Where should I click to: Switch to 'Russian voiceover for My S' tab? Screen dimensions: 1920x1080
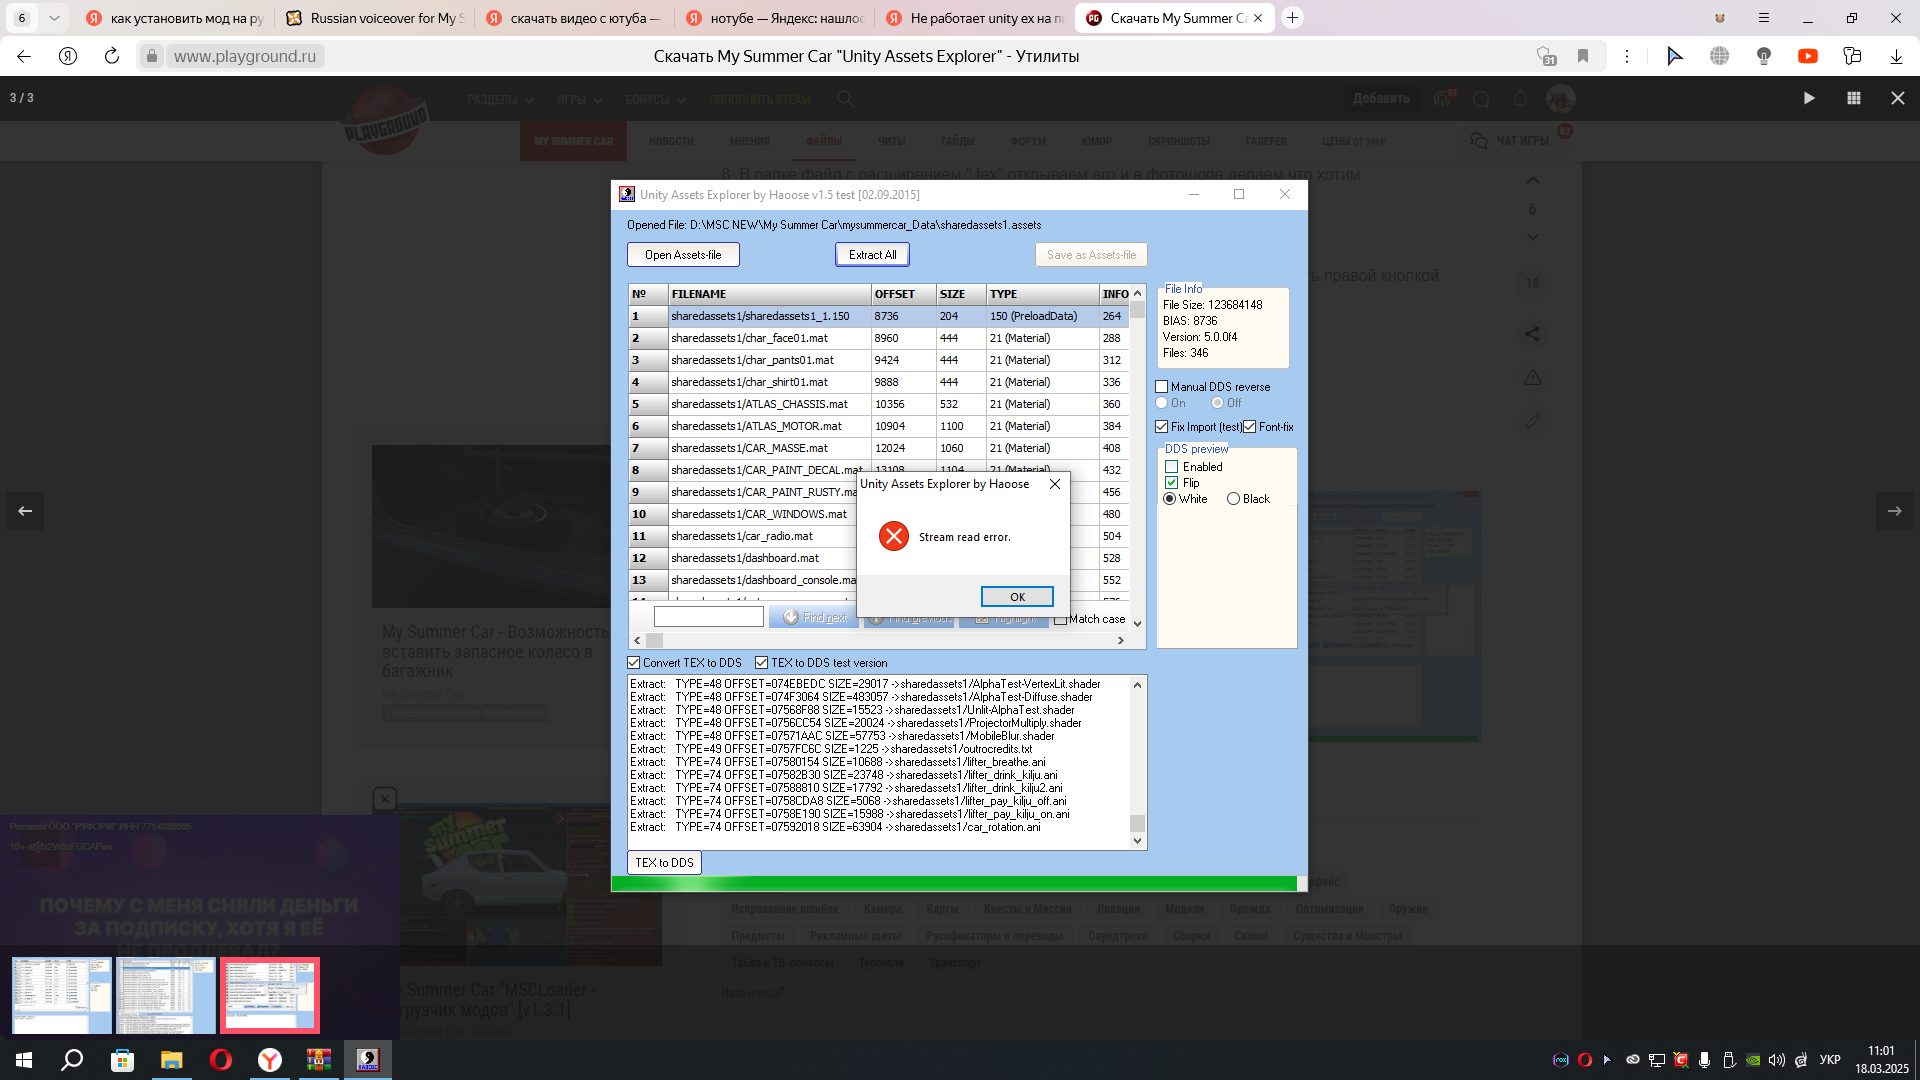pos(375,18)
